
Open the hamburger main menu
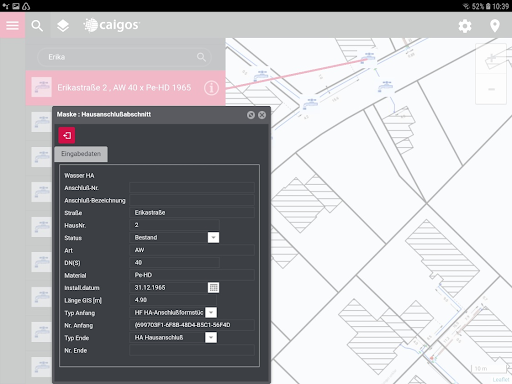tap(12, 25)
